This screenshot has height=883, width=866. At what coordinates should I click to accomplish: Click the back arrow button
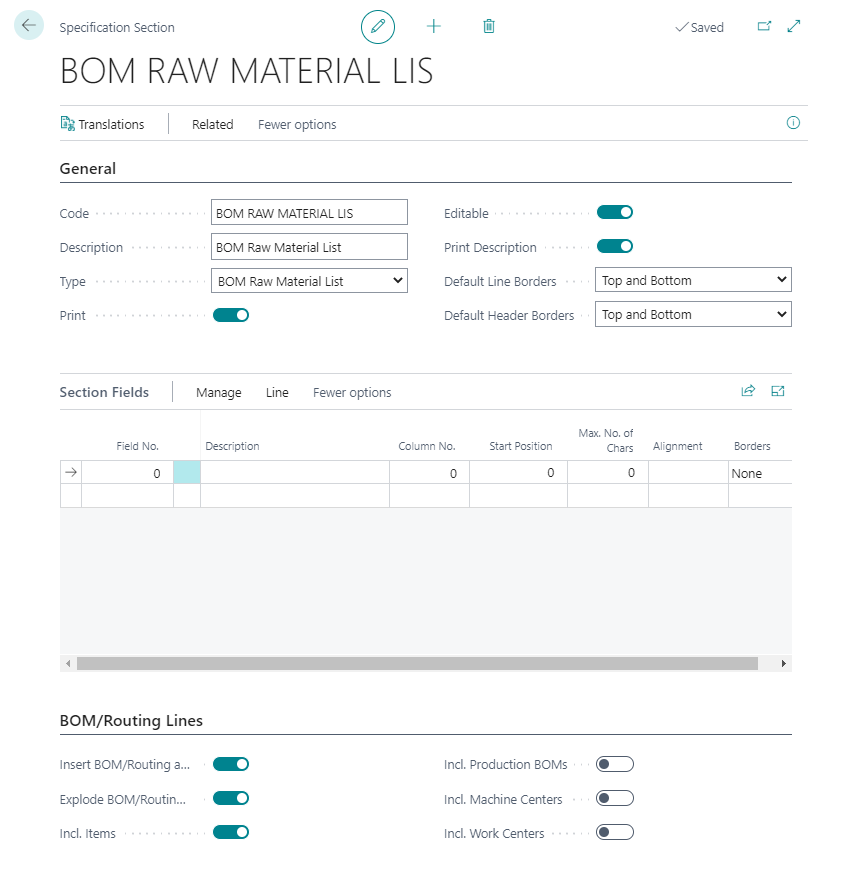coord(29,25)
